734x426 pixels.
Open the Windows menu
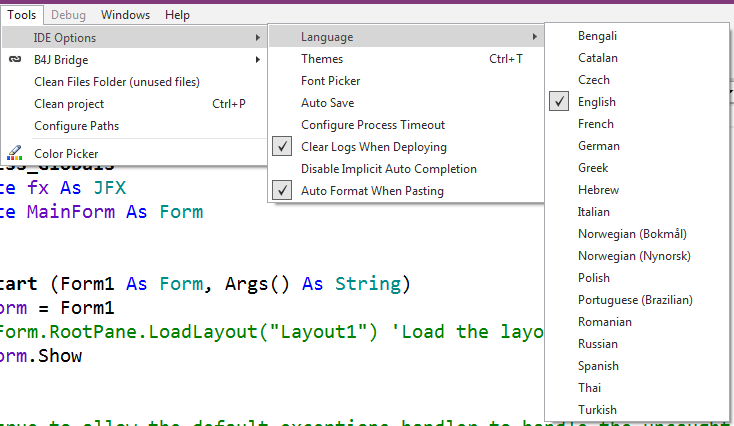click(x=125, y=15)
